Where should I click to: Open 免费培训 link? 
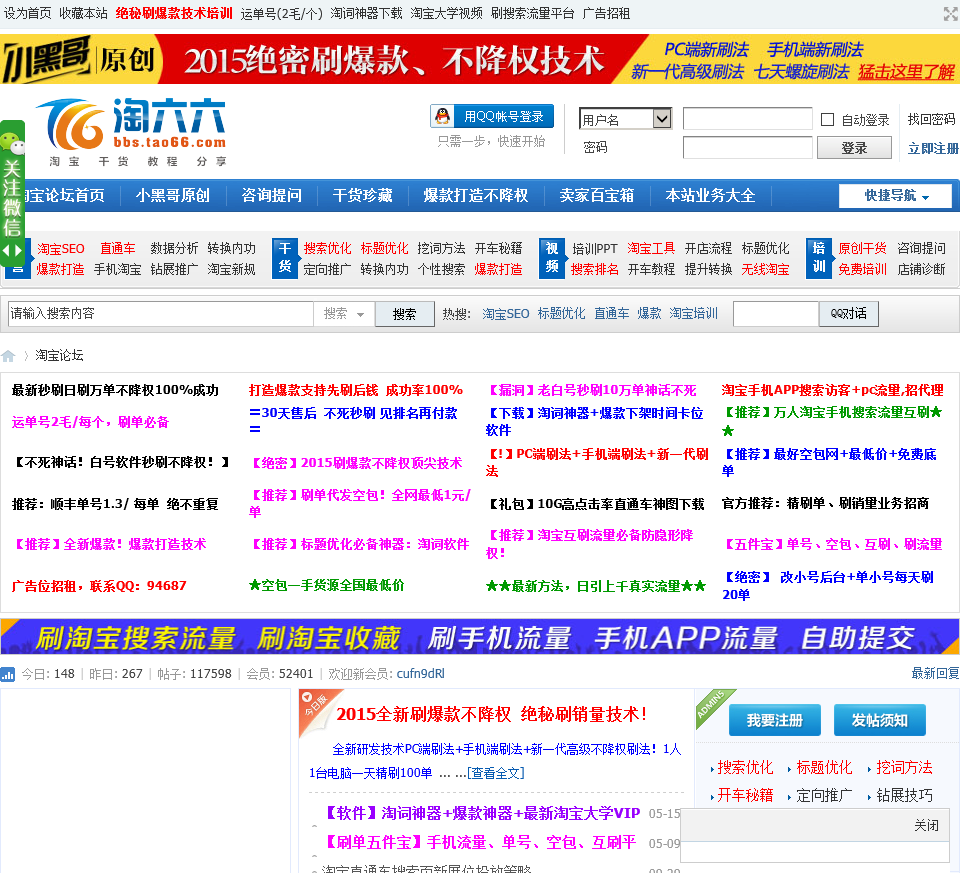[862, 269]
